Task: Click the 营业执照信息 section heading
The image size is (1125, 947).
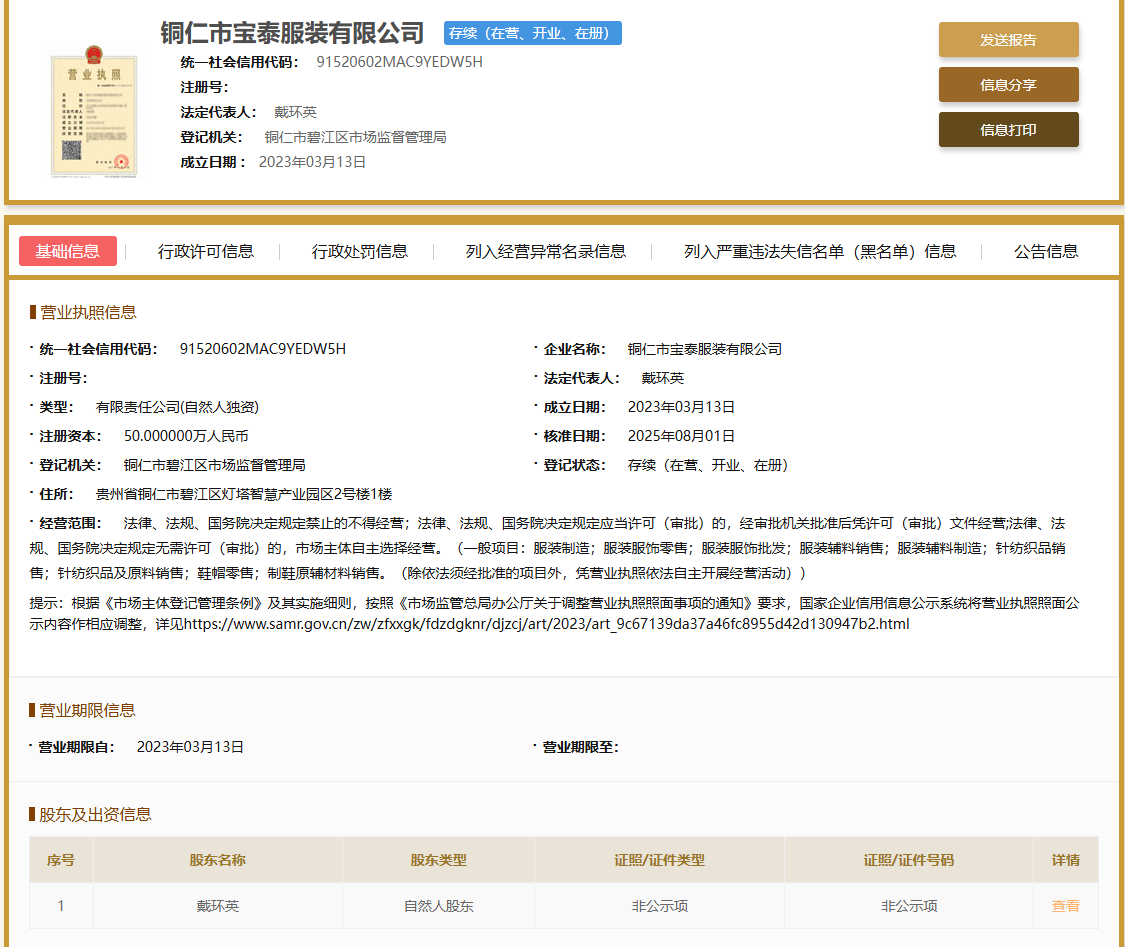Action: click(88, 312)
